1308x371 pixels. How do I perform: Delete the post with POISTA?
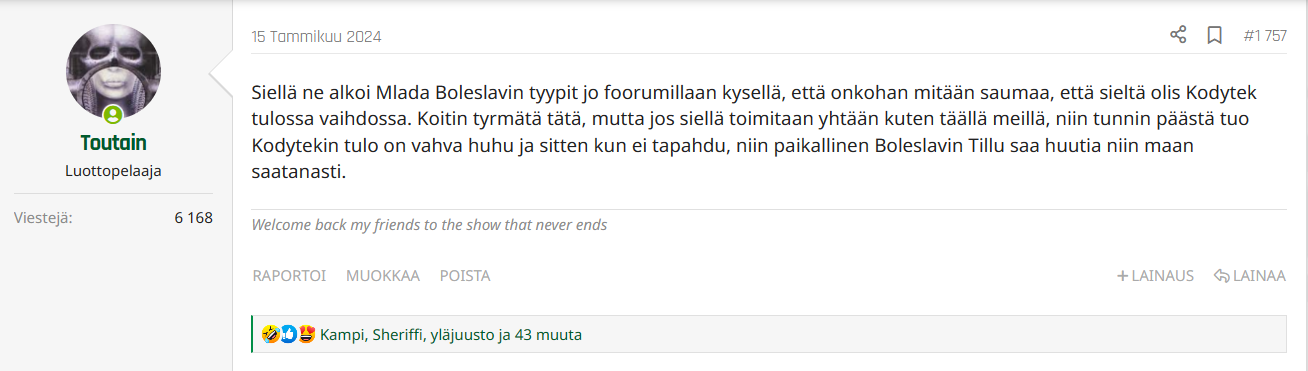click(x=465, y=276)
